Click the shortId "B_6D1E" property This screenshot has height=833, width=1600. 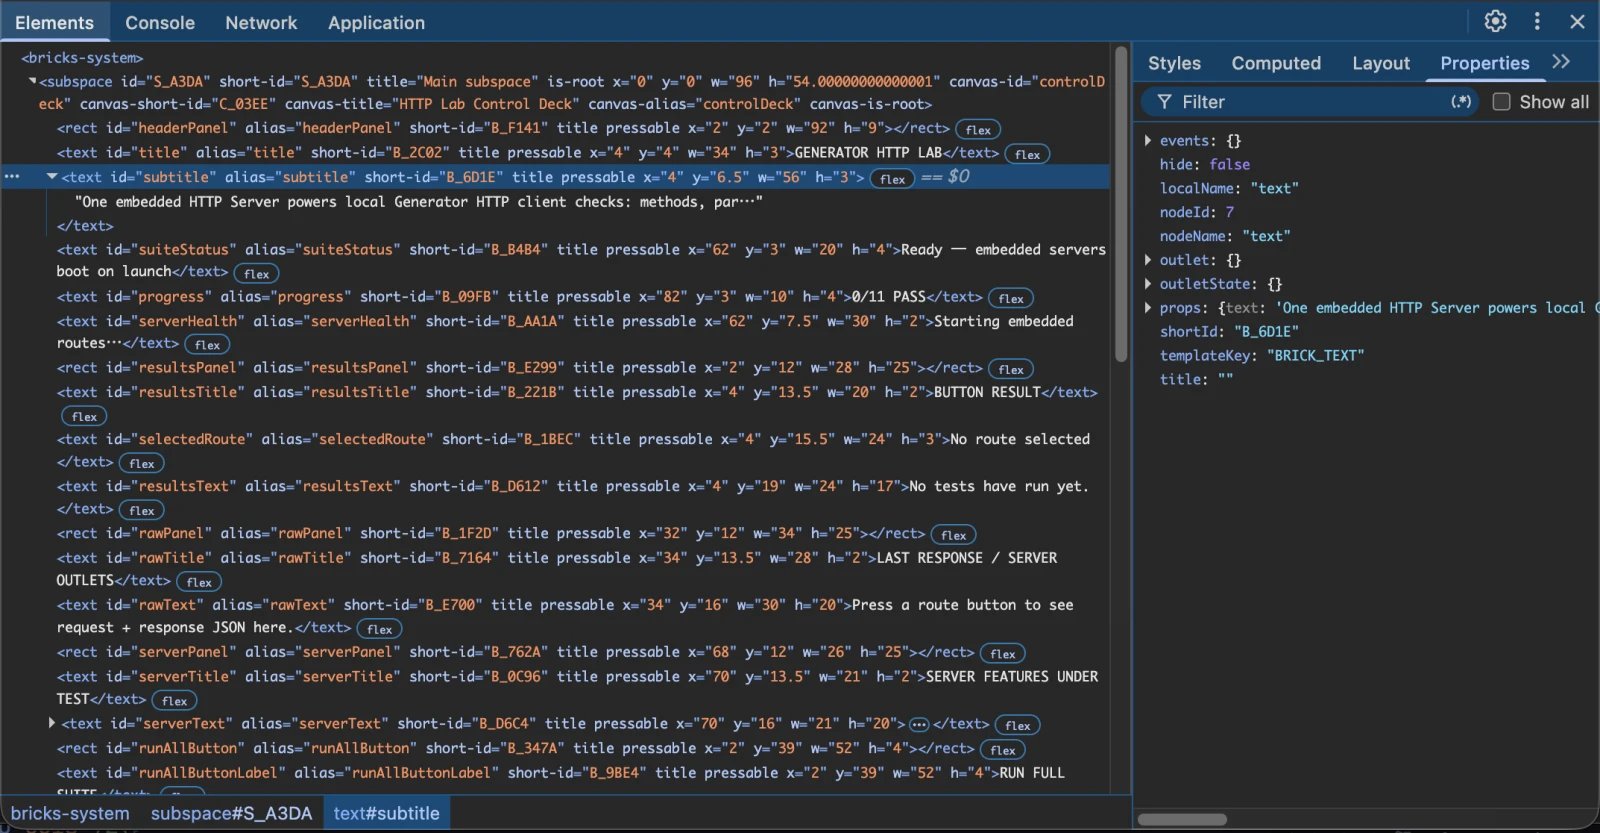pyautogui.click(x=1229, y=331)
